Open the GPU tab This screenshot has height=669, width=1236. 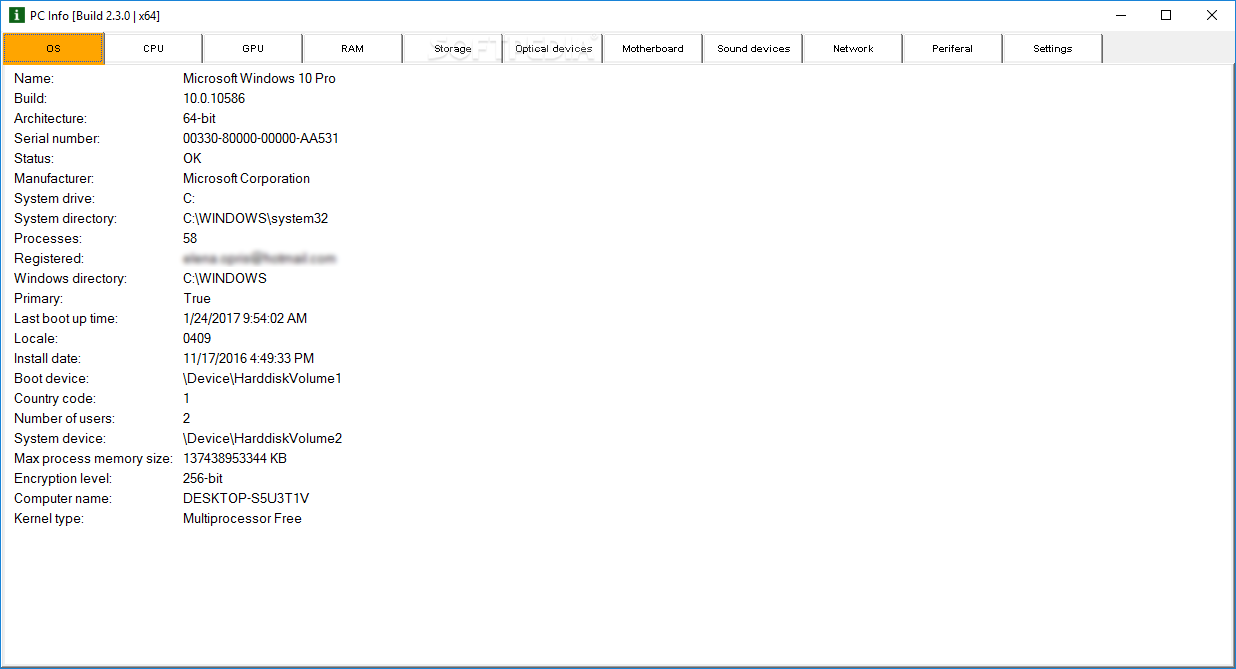click(253, 48)
